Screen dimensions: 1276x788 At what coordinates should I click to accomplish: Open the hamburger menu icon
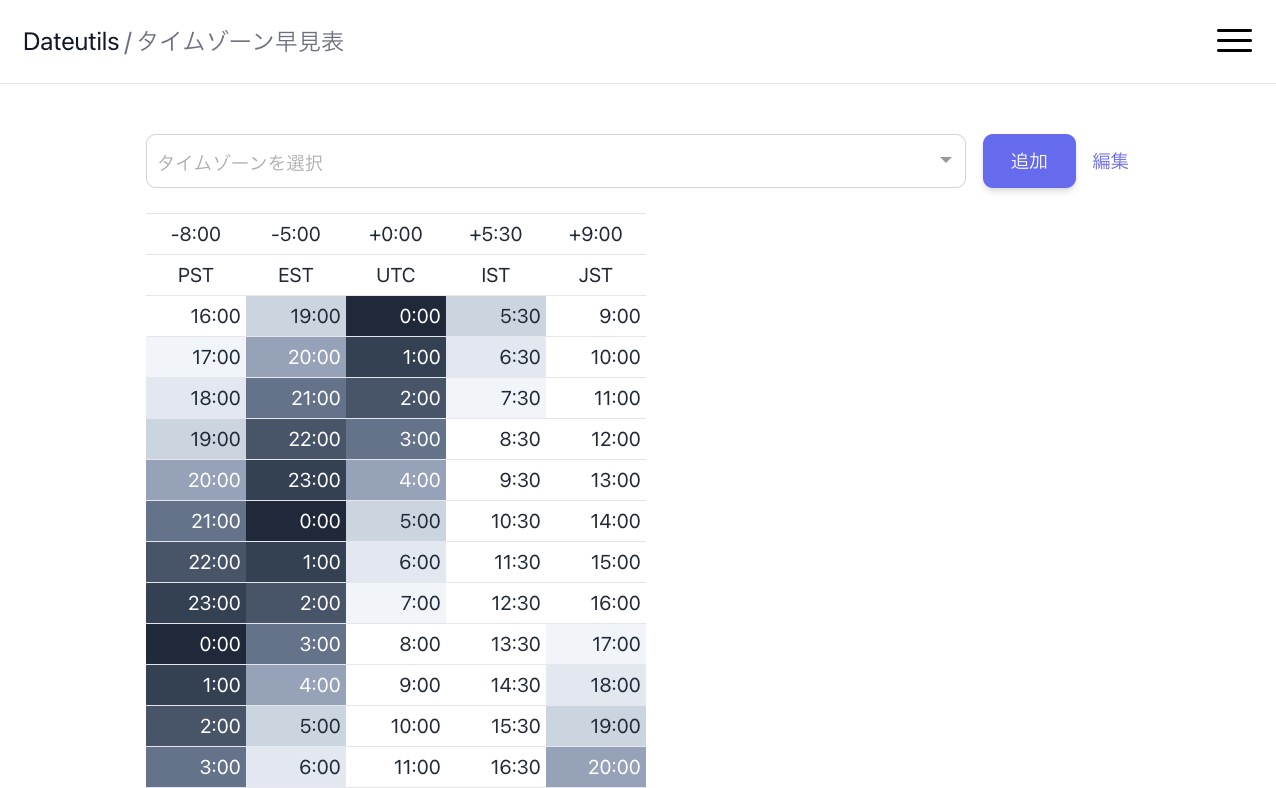click(1234, 40)
